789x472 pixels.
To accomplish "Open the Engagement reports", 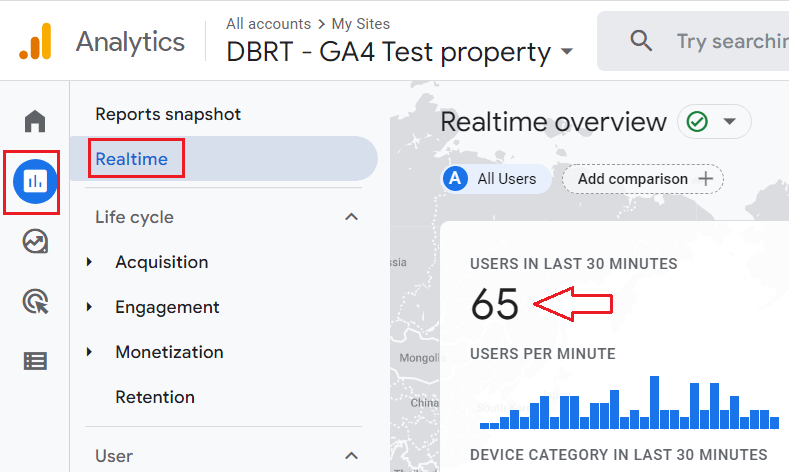I will coord(167,307).
